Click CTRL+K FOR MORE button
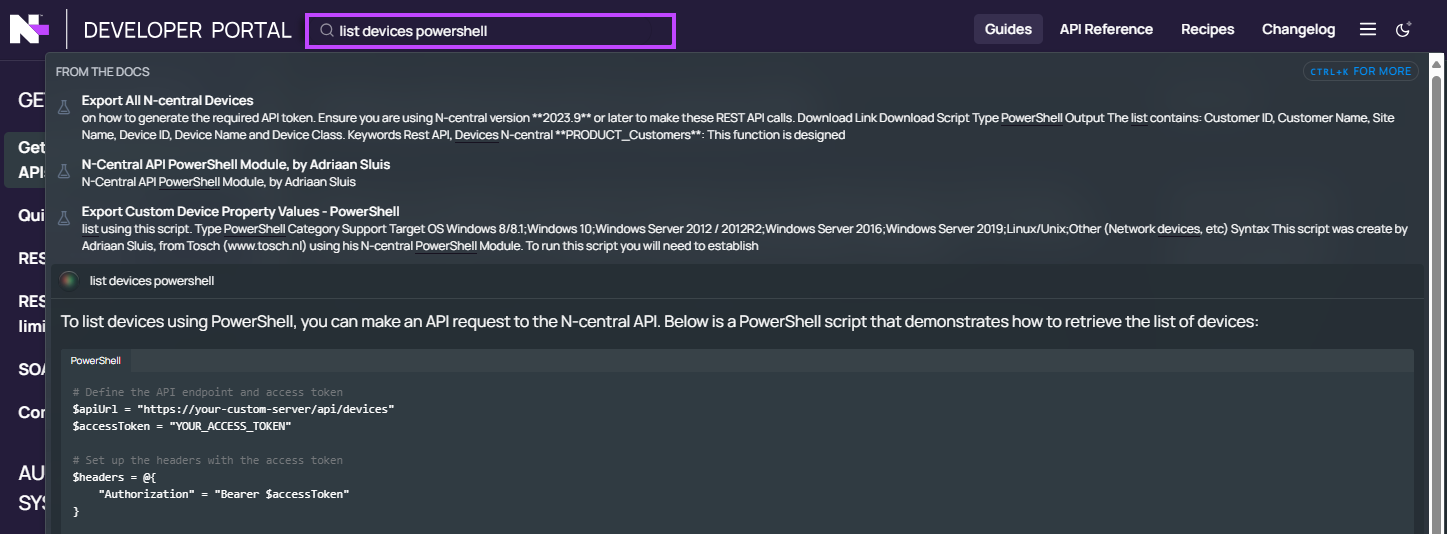The width and height of the screenshot is (1447, 534). (1360, 72)
